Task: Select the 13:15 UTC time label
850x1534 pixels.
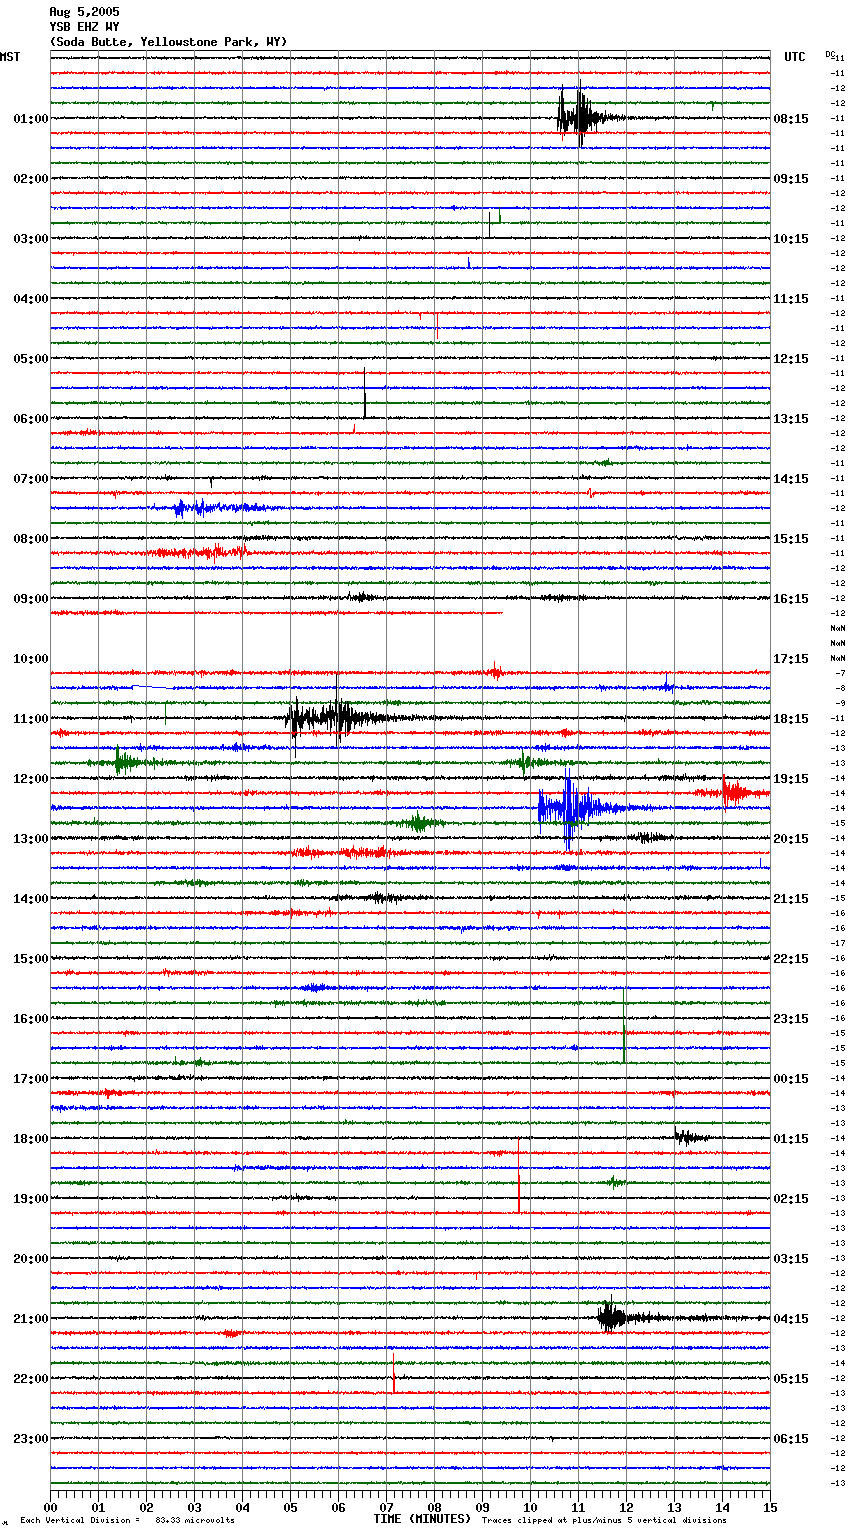Action: point(791,419)
